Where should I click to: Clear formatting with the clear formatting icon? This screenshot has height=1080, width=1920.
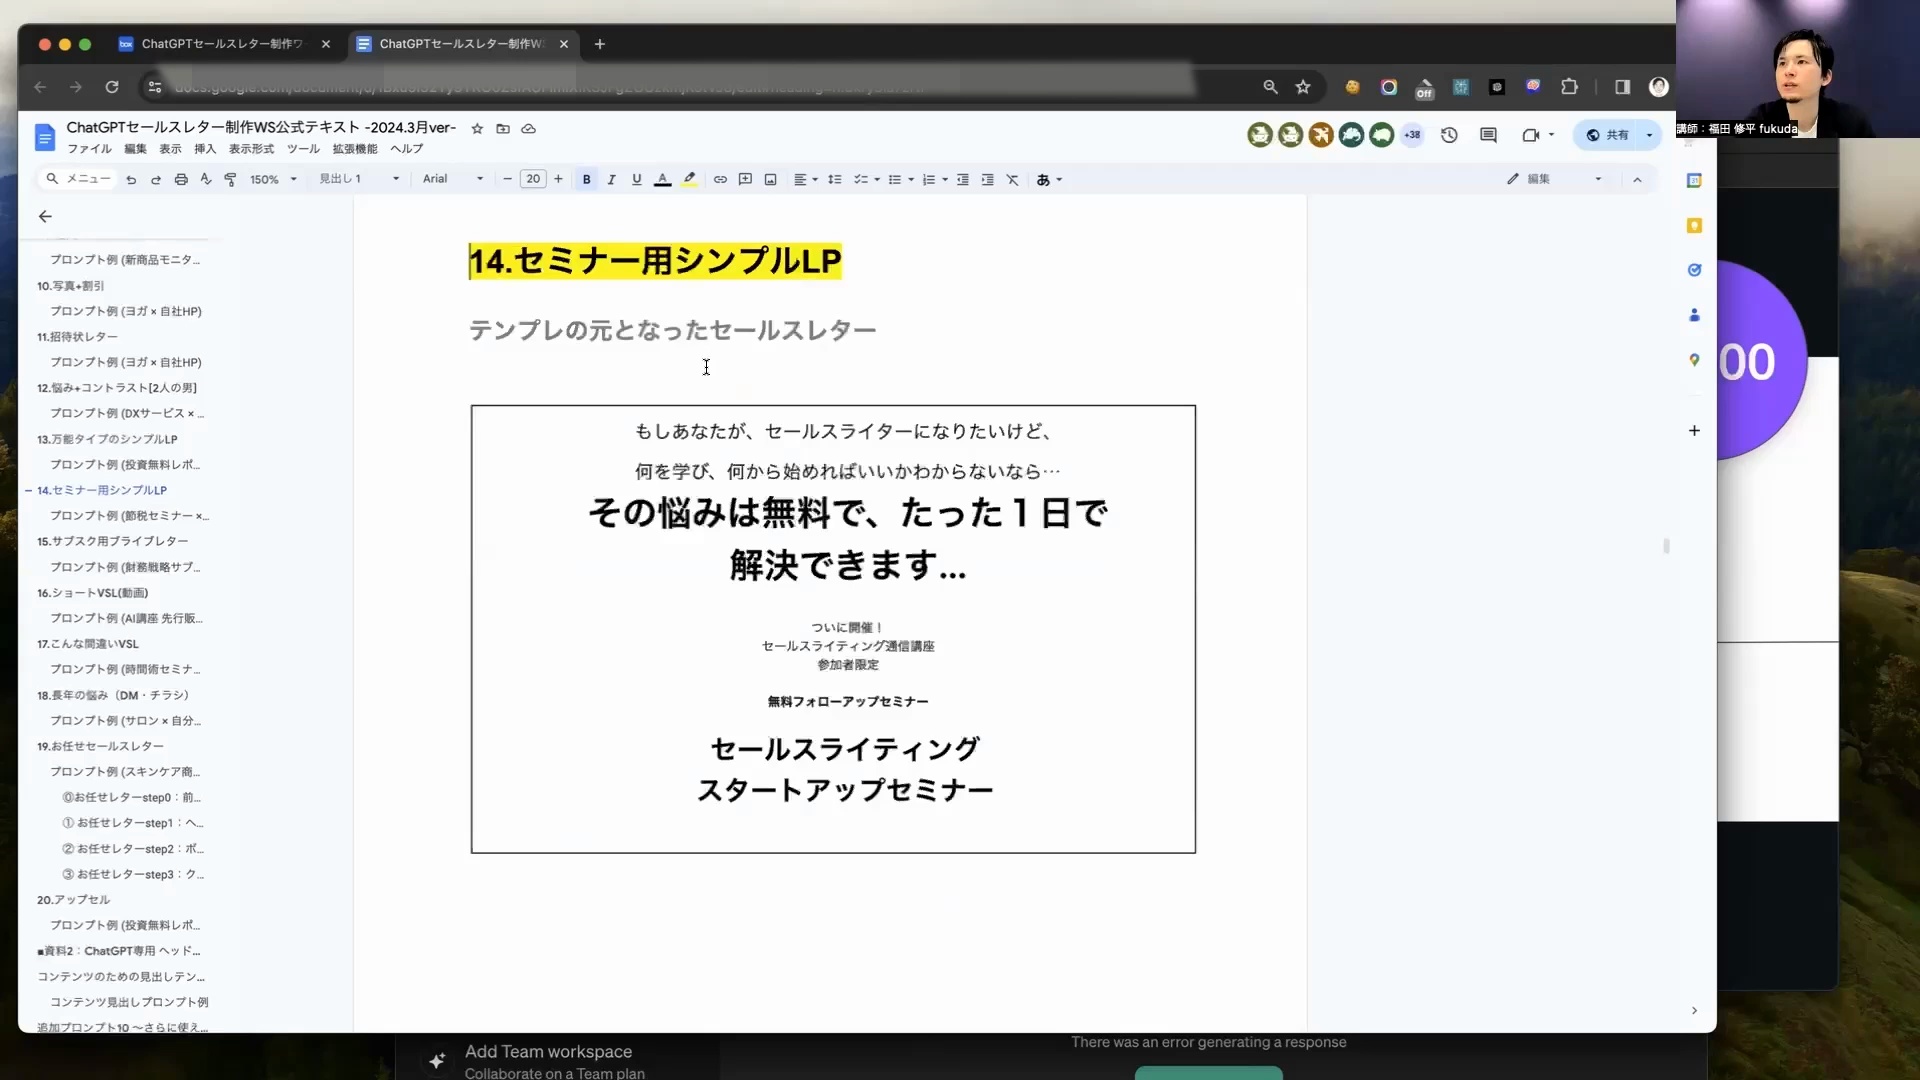point(1013,179)
